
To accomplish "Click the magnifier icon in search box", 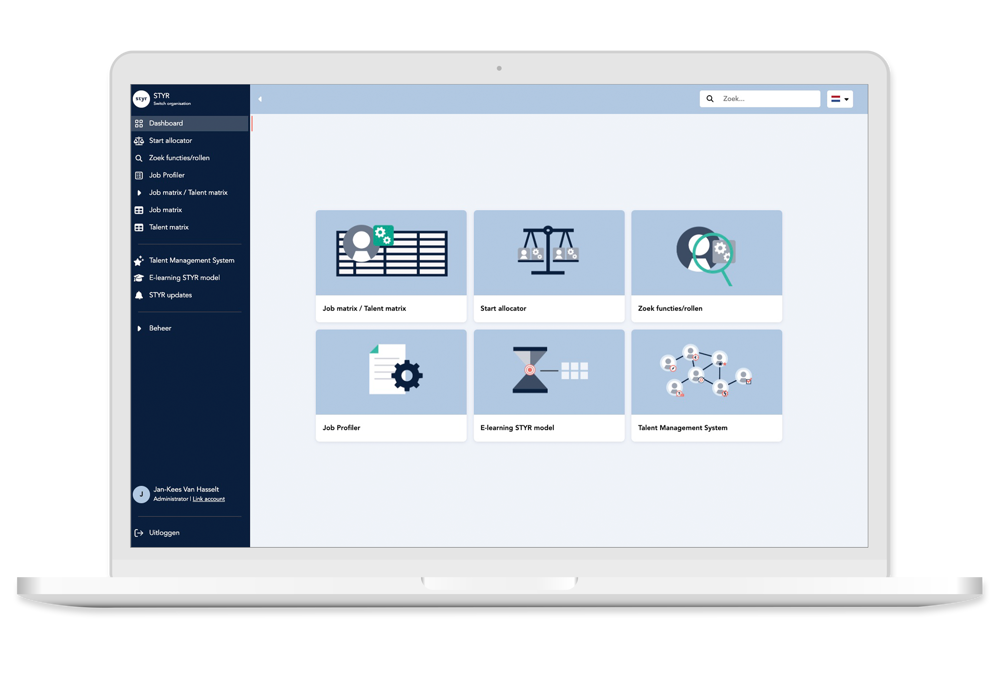I will click(711, 99).
